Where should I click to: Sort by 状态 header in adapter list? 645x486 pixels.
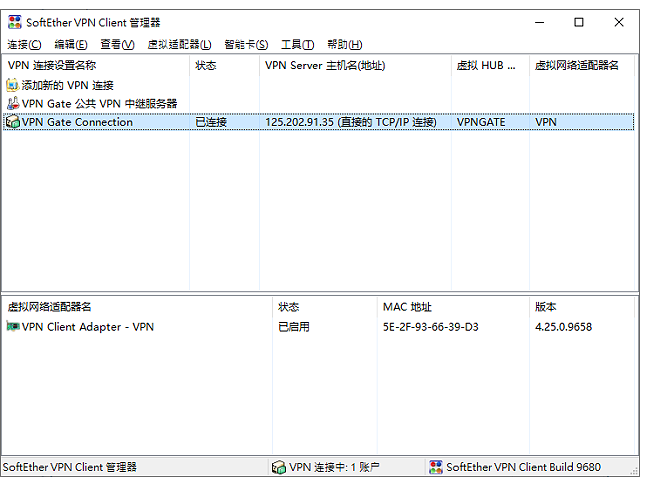coord(325,307)
